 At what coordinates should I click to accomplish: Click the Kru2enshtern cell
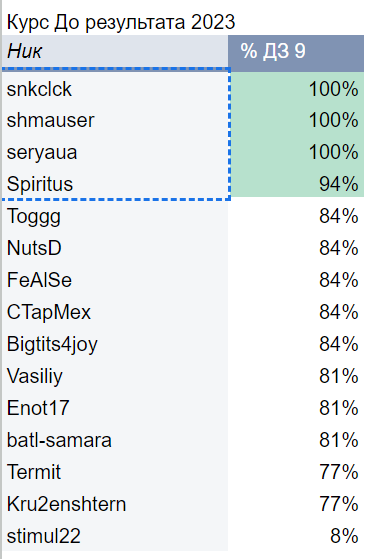point(115,504)
